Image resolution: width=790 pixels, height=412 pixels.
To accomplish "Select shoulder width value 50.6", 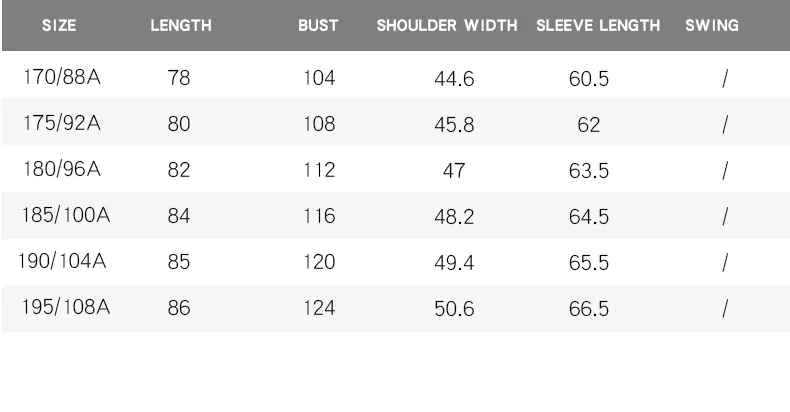I will tap(454, 308).
